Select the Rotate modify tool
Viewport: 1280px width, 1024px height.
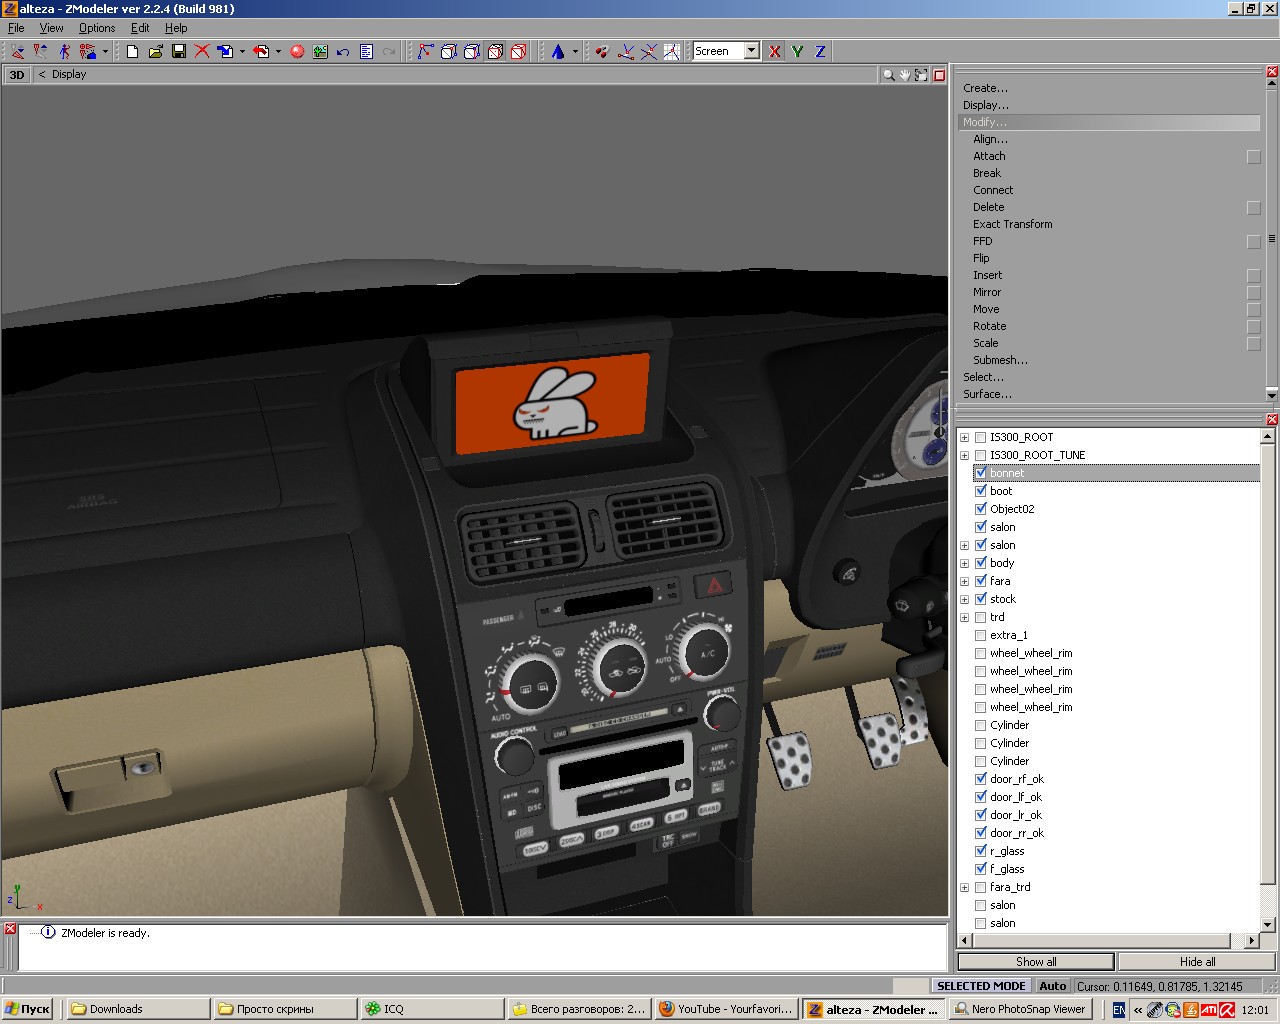[x=989, y=326]
